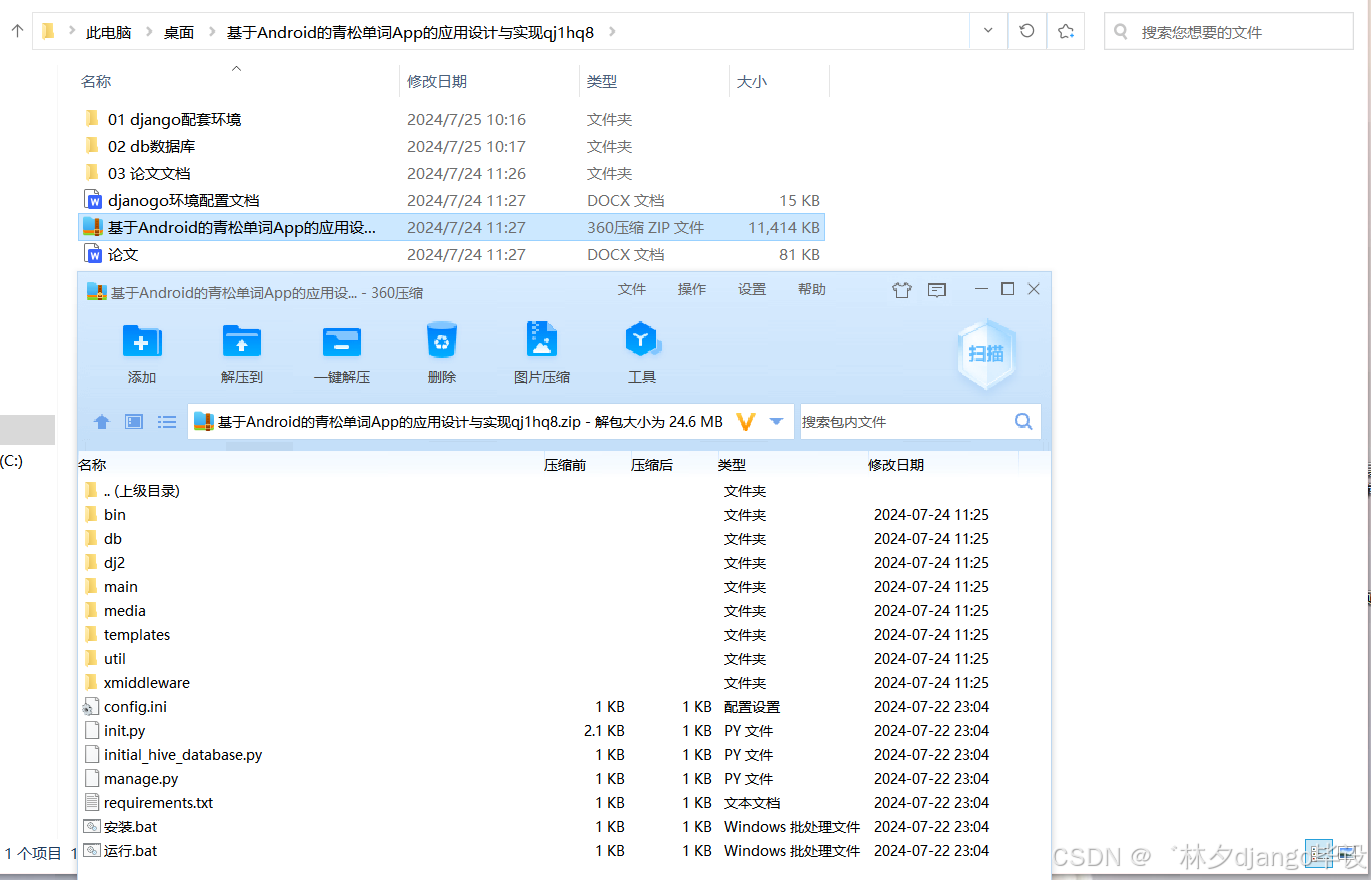Select the config.ini file icon
This screenshot has width=1371, height=880.
pyautogui.click(x=92, y=707)
